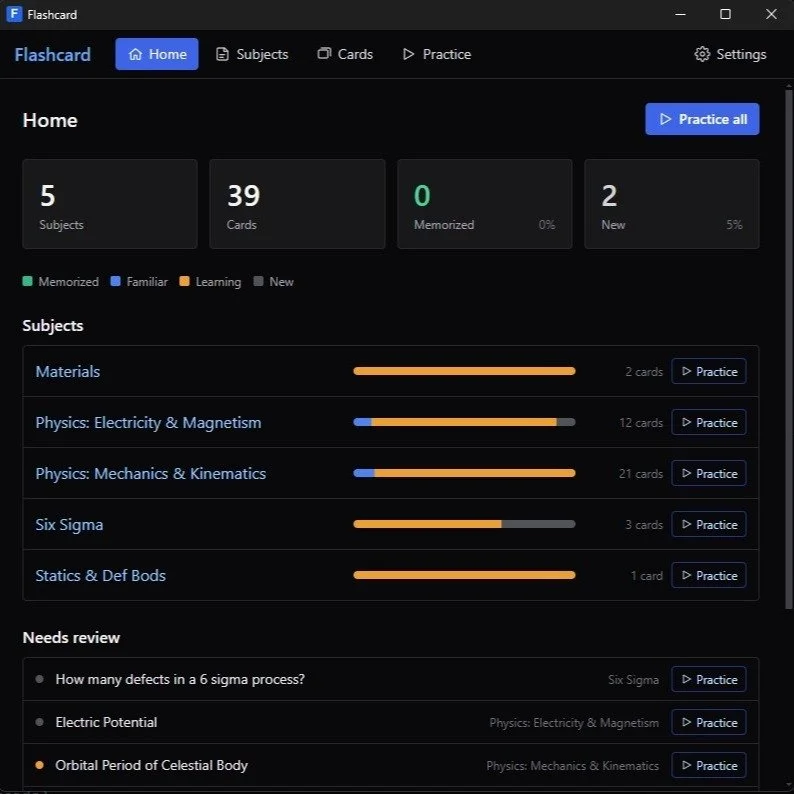794x794 pixels.
Task: Click 'Physics: Mechanics & Kinematics' label in Needs review
Action: click(573, 766)
